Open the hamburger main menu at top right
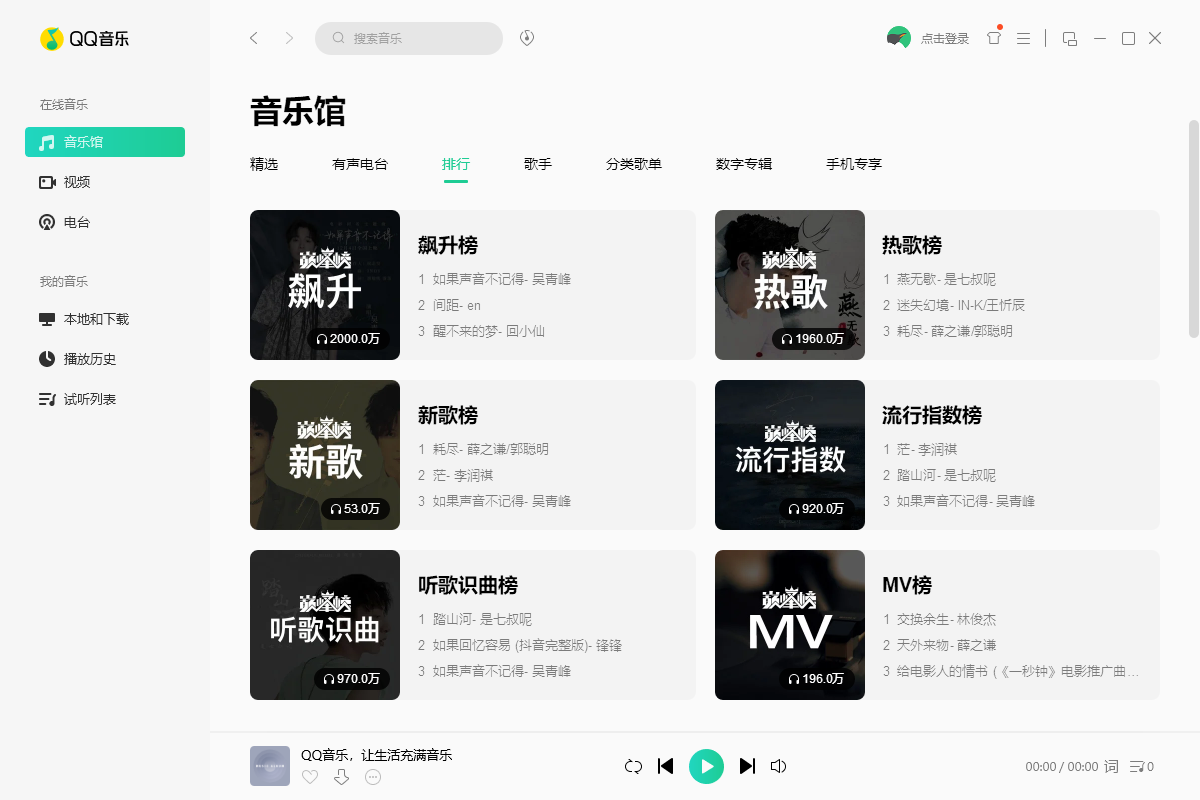The image size is (1200, 800). pos(1023,37)
